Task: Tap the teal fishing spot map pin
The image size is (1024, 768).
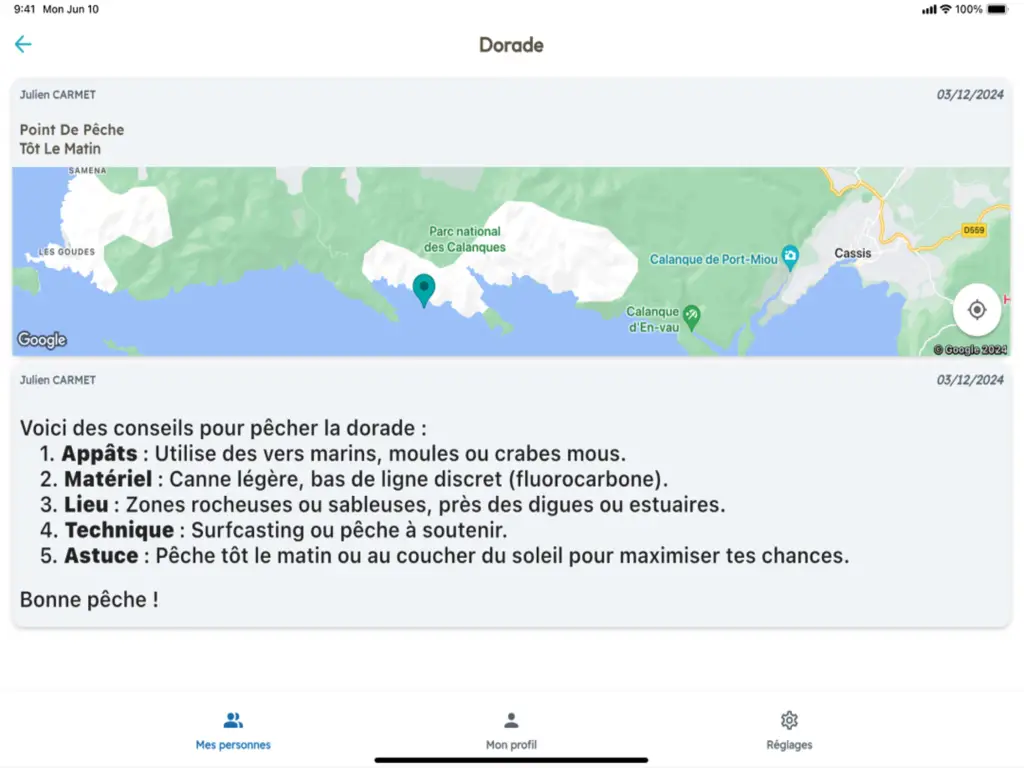Action: 424,290
